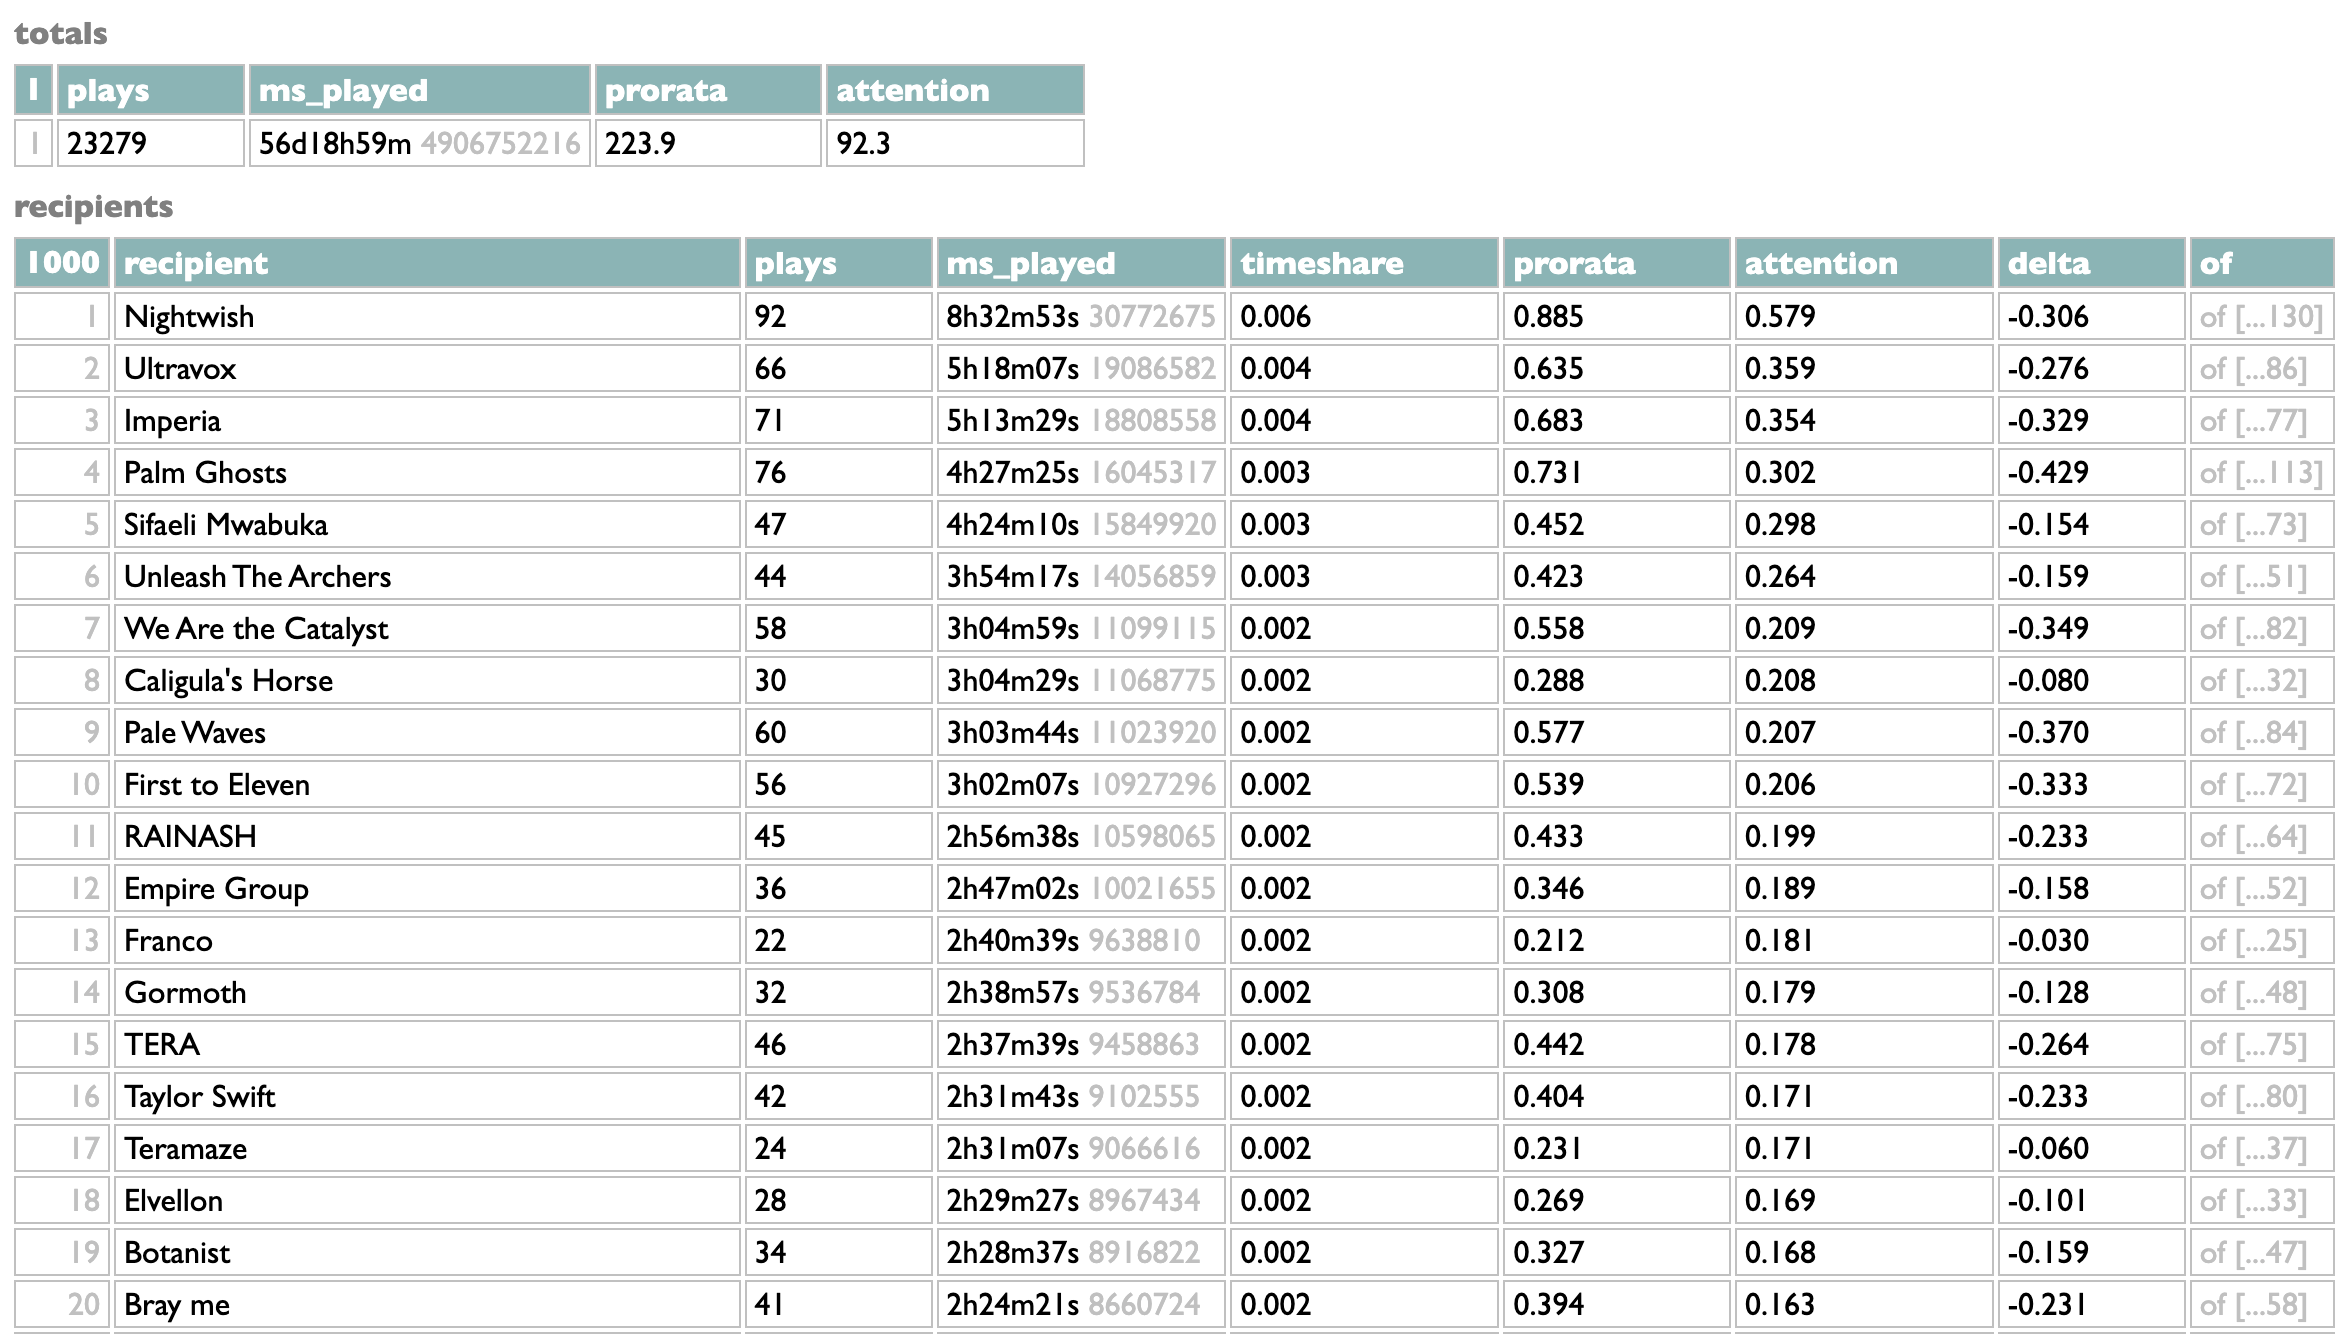Select the First to Eleven recipient cell
The image size is (2346, 1334).
(427, 785)
